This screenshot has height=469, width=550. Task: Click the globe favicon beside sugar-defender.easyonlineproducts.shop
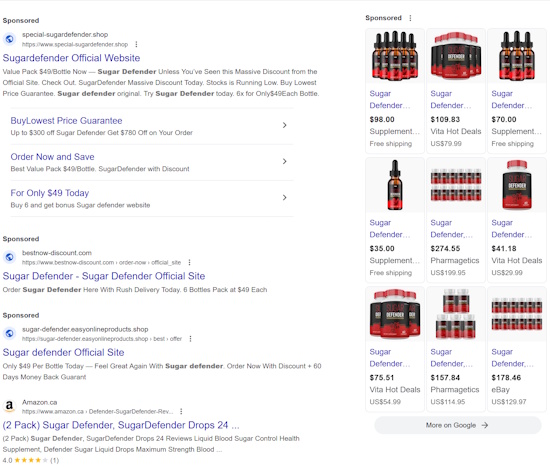pos(9,334)
